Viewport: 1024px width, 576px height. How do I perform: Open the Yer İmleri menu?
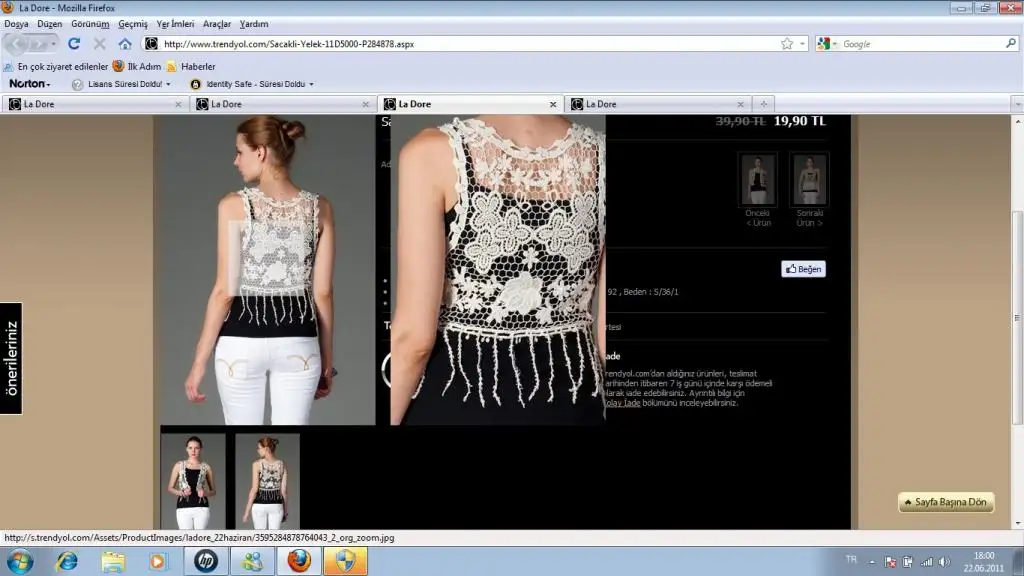(x=175, y=23)
